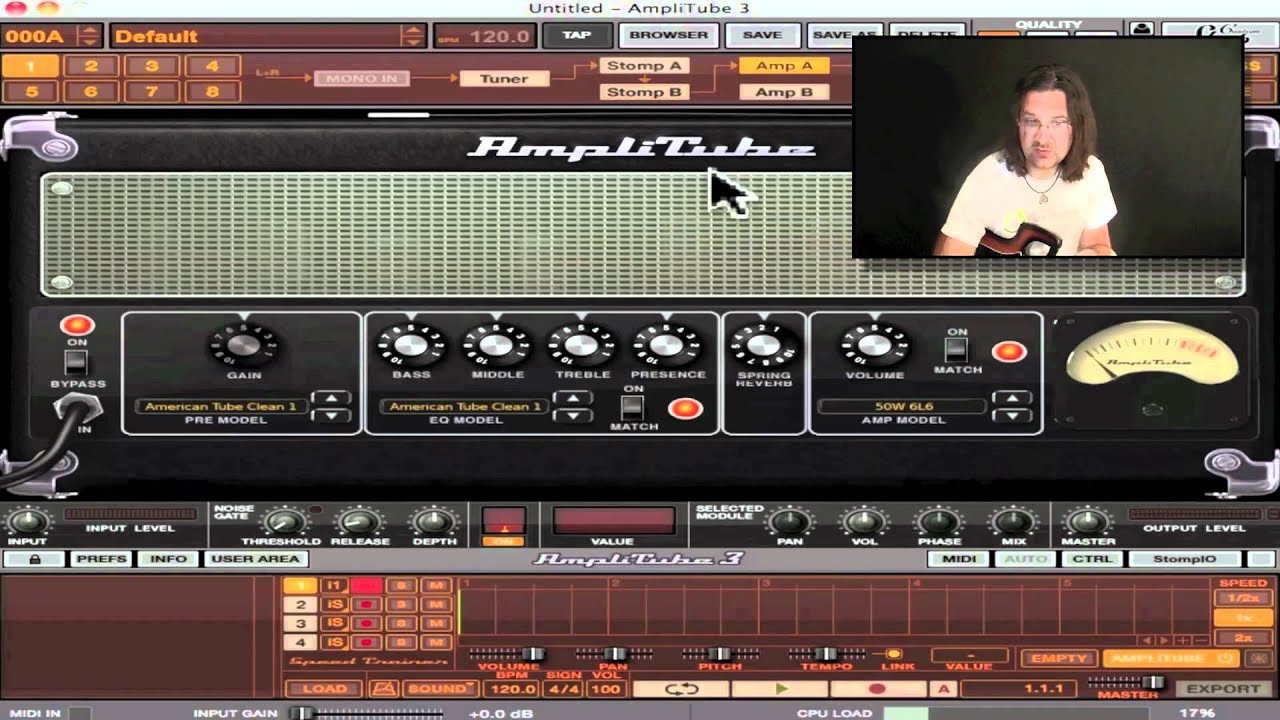Viewport: 1280px width, 720px height.
Task: Select track 3 in the recorder
Action: click(300, 623)
